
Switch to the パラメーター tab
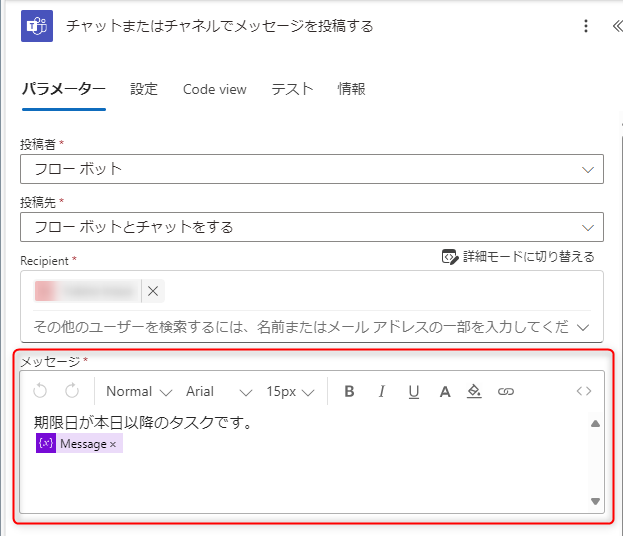pos(64,89)
